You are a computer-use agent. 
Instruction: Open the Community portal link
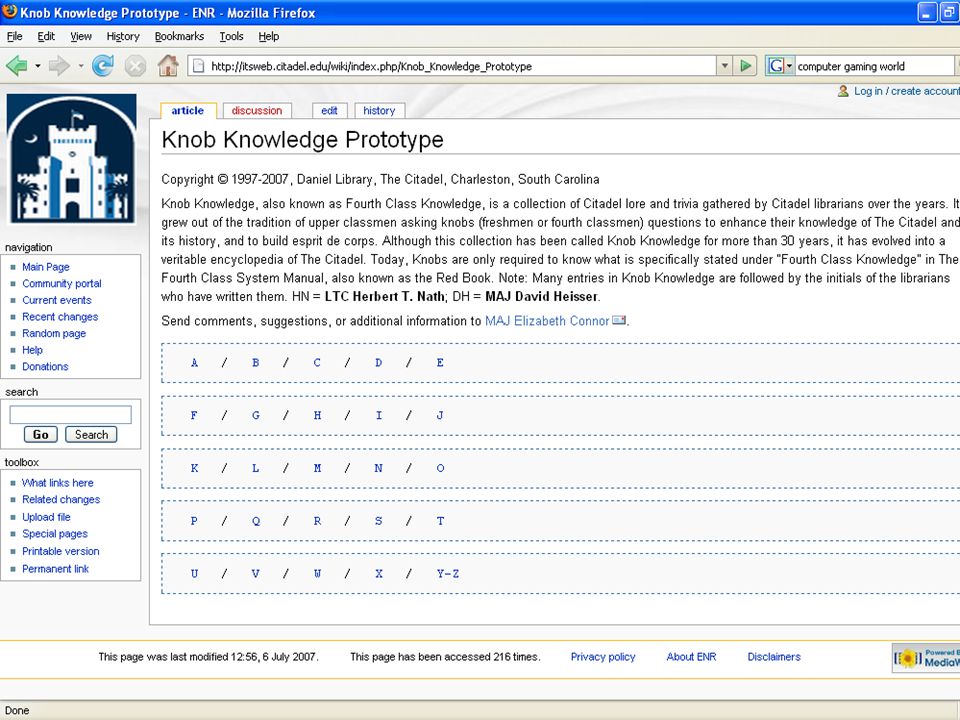pyautogui.click(x=62, y=283)
